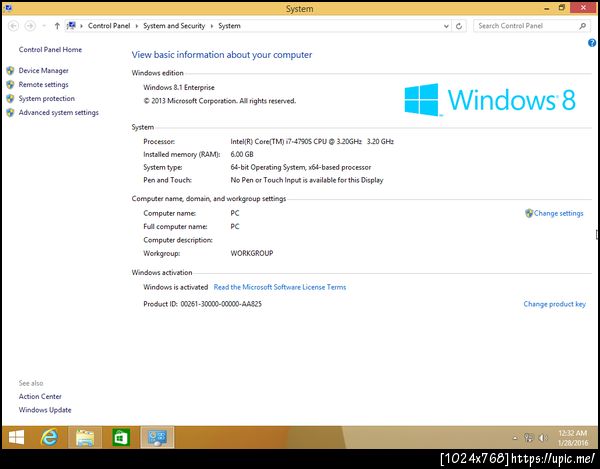Minimize the System window
600x469 pixels.
pyautogui.click(x=546, y=8)
